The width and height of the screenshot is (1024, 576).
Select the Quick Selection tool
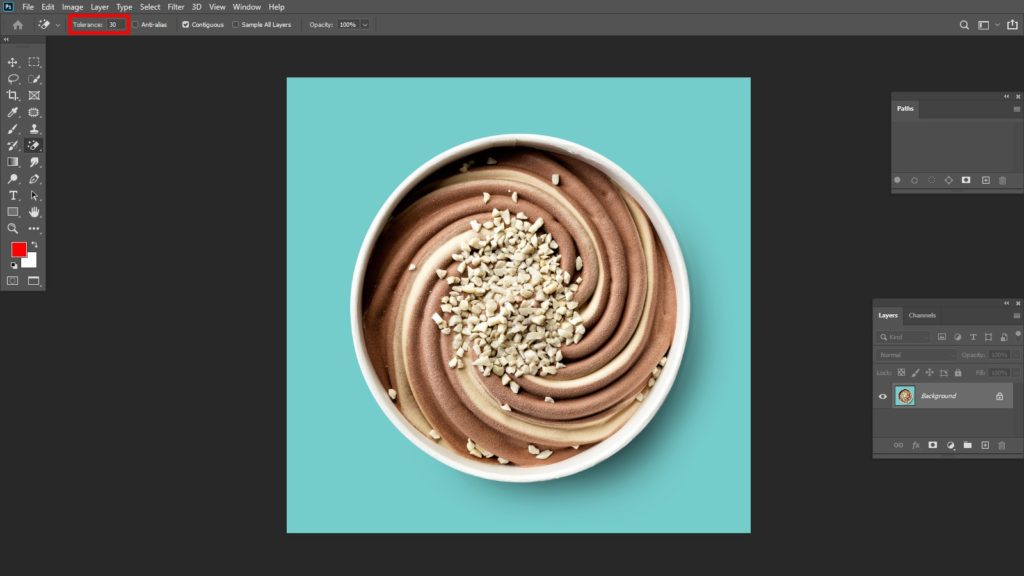tap(34, 79)
